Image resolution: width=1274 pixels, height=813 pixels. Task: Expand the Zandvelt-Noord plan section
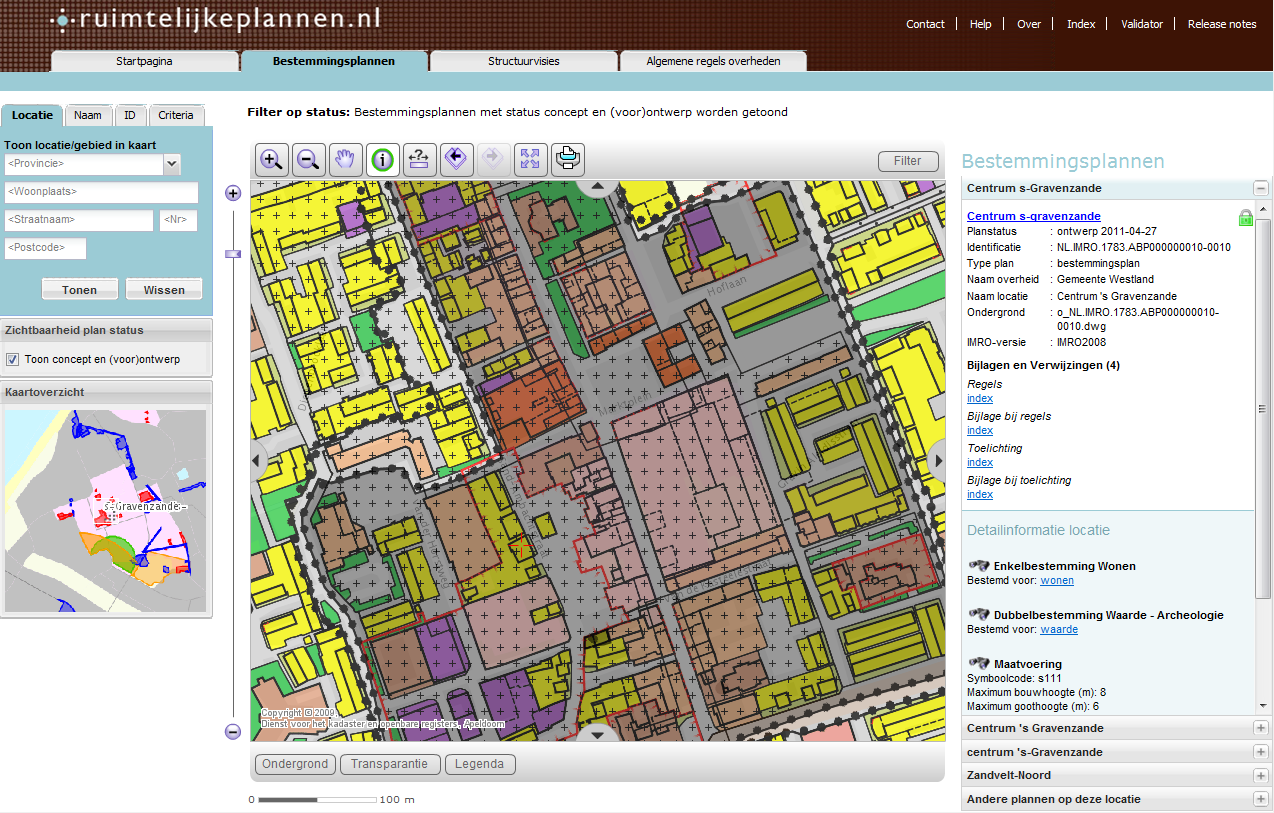coord(1260,776)
